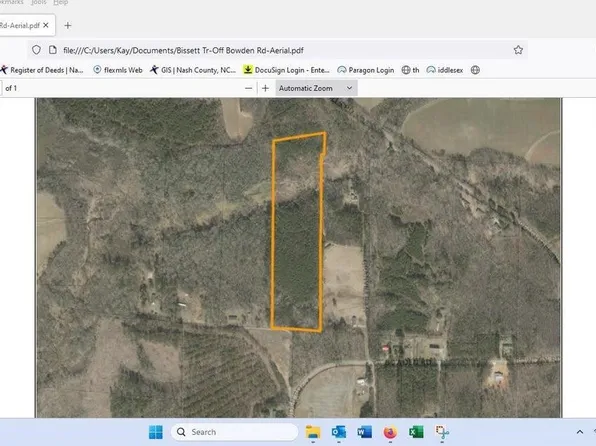This screenshot has width=596, height=446.
Task: Close the Rd-Aerial.pdf tab
Action: (x=46, y=25)
